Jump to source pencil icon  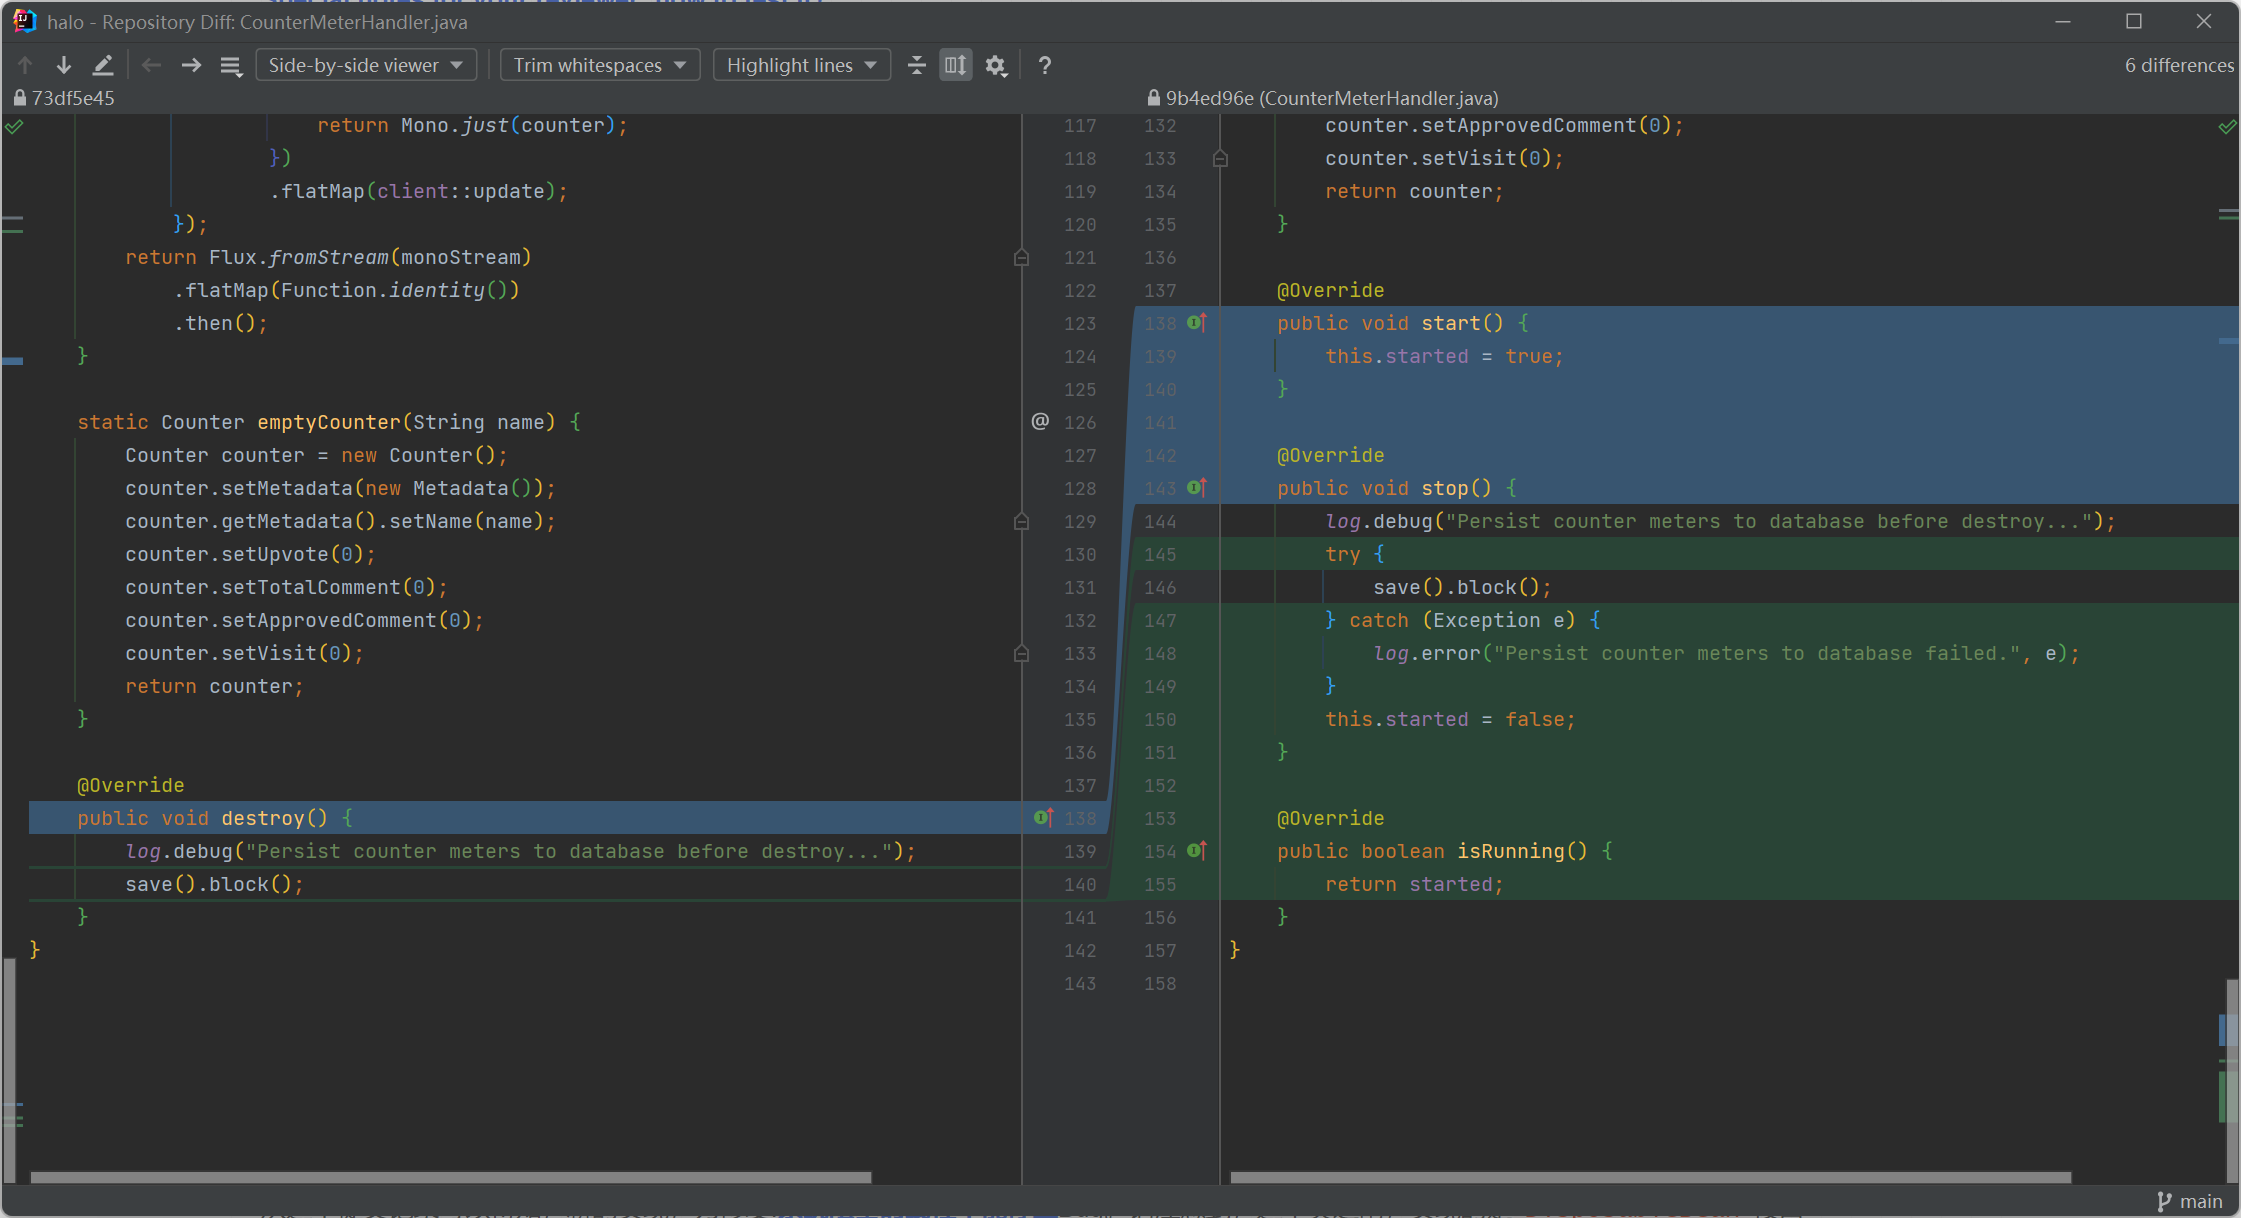tap(103, 65)
